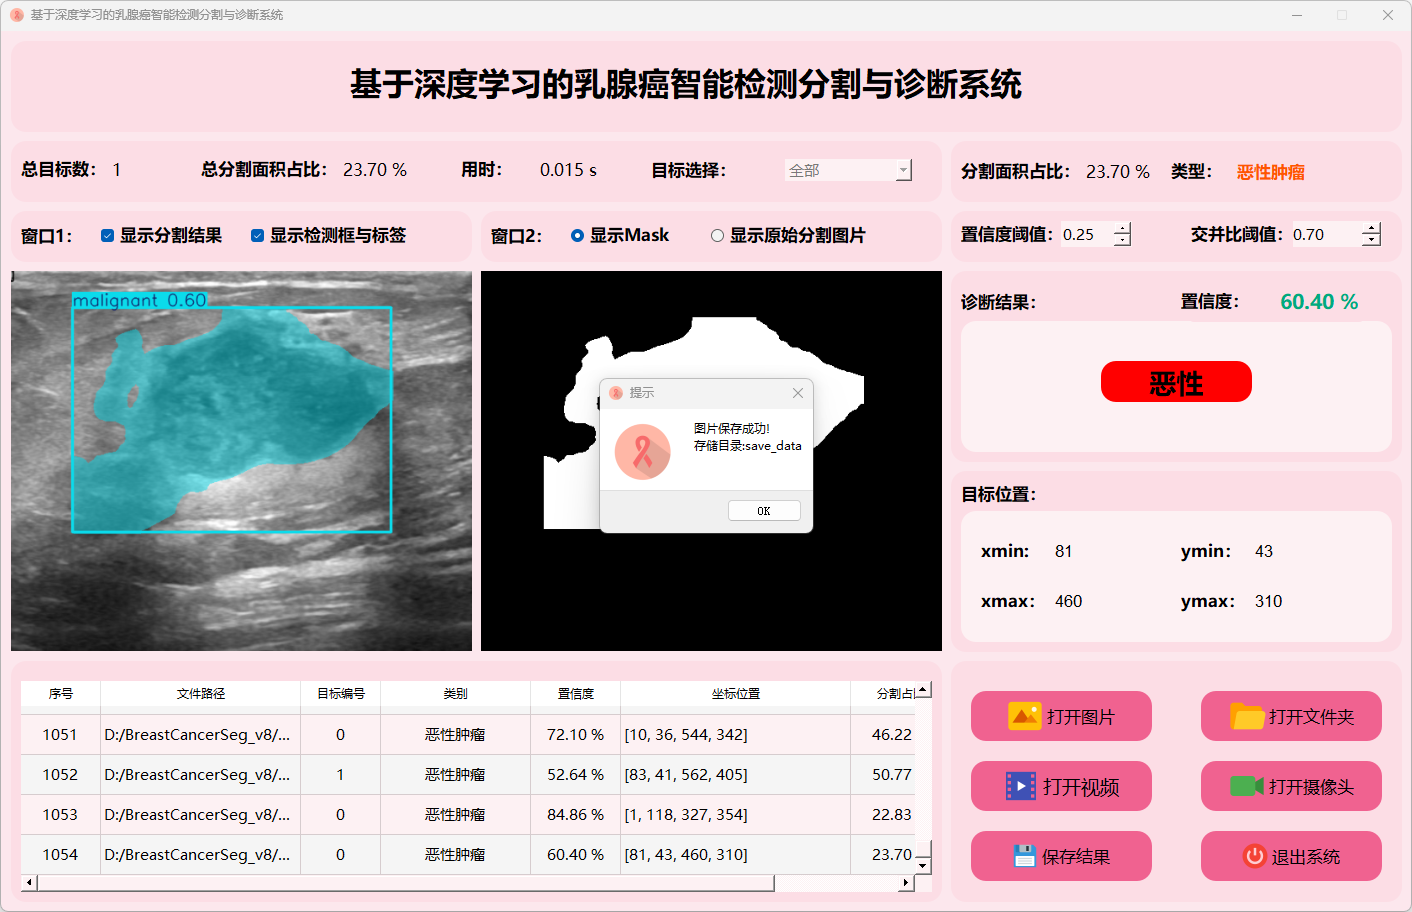Image resolution: width=1412 pixels, height=912 pixels.
Task: Click the 置信度 column header in table
Action: tap(576, 694)
